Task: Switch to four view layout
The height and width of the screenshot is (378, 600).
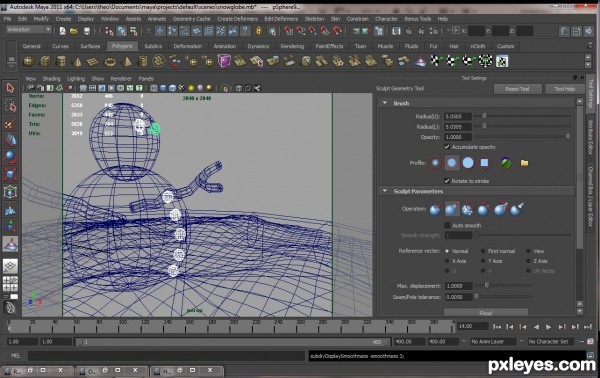Action: [x=10, y=284]
